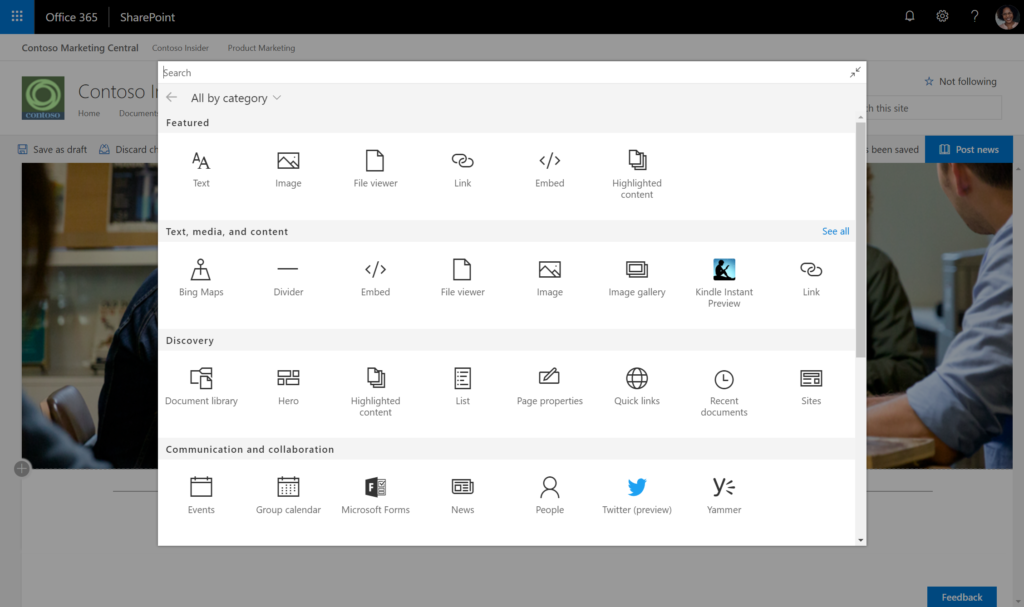This screenshot has width=1024, height=607.
Task: Open the Feedback button
Action: click(x=962, y=597)
